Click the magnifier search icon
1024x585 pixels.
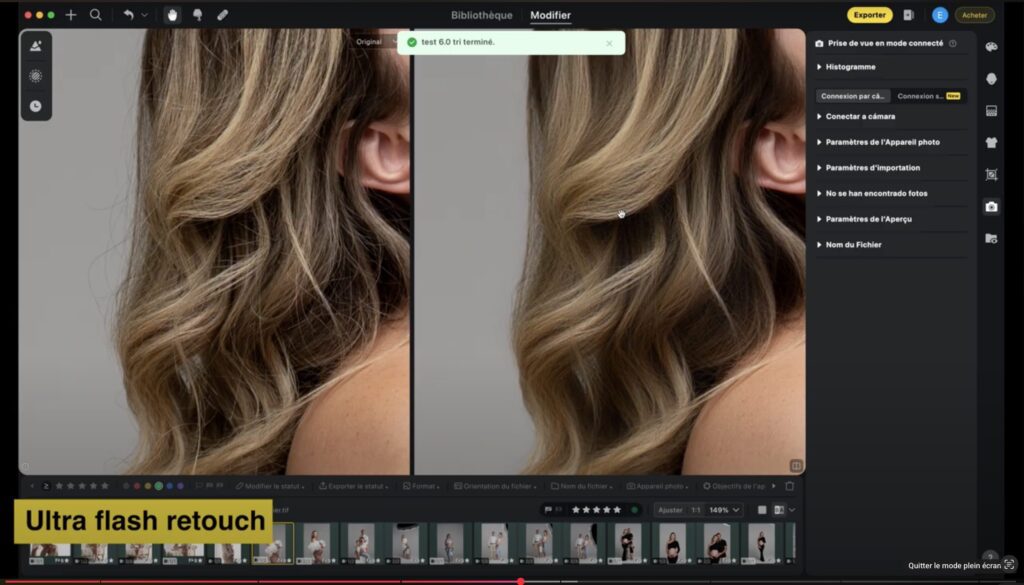[95, 15]
